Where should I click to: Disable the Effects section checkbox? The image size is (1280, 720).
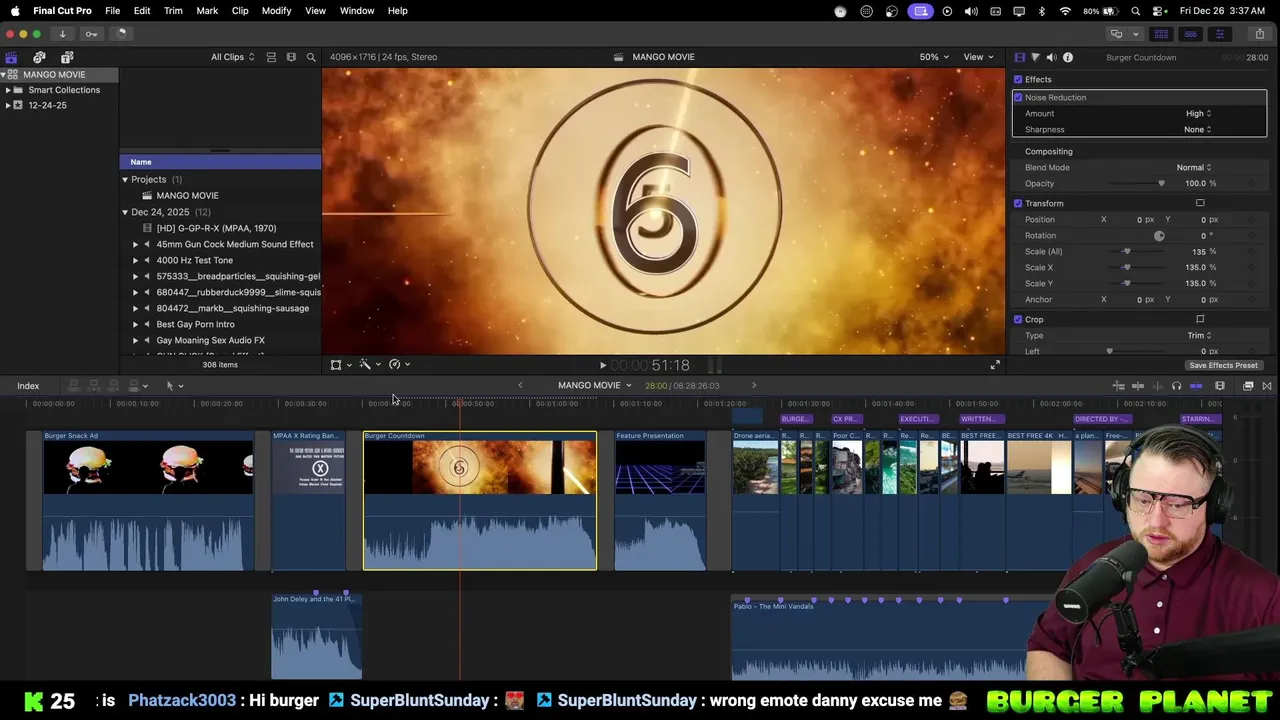pos(1018,79)
